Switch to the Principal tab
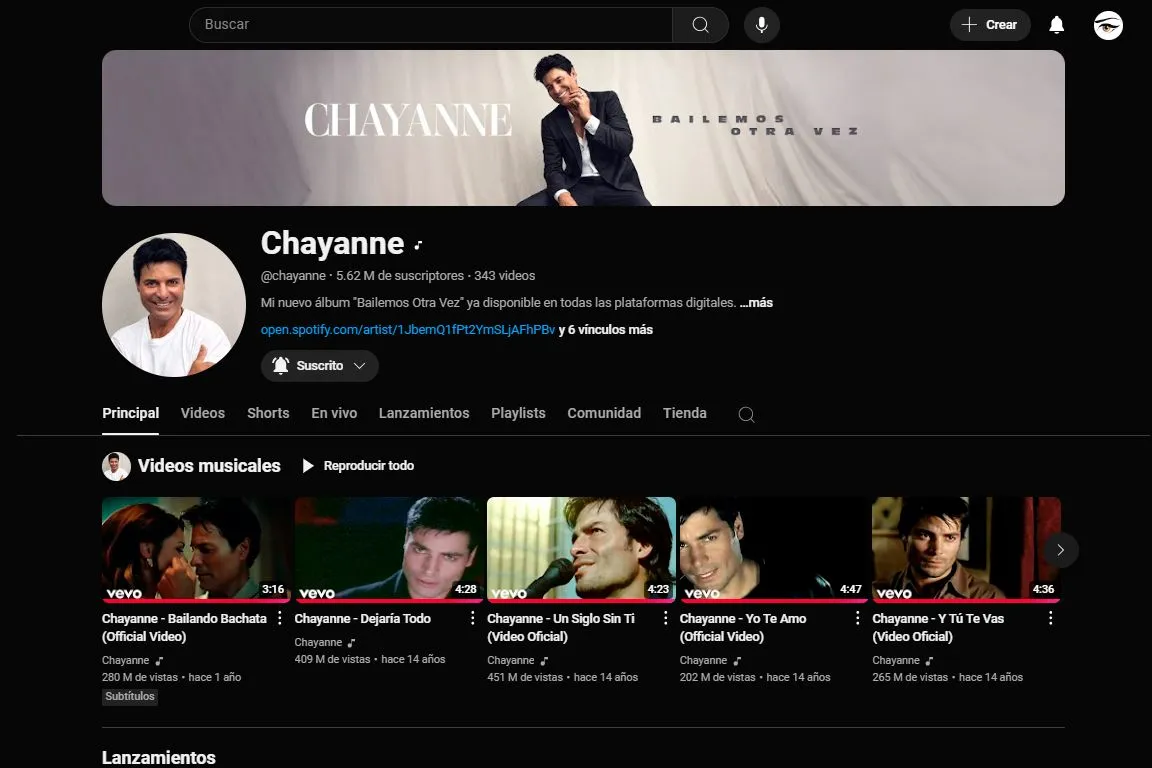The width and height of the screenshot is (1152, 768). point(130,413)
